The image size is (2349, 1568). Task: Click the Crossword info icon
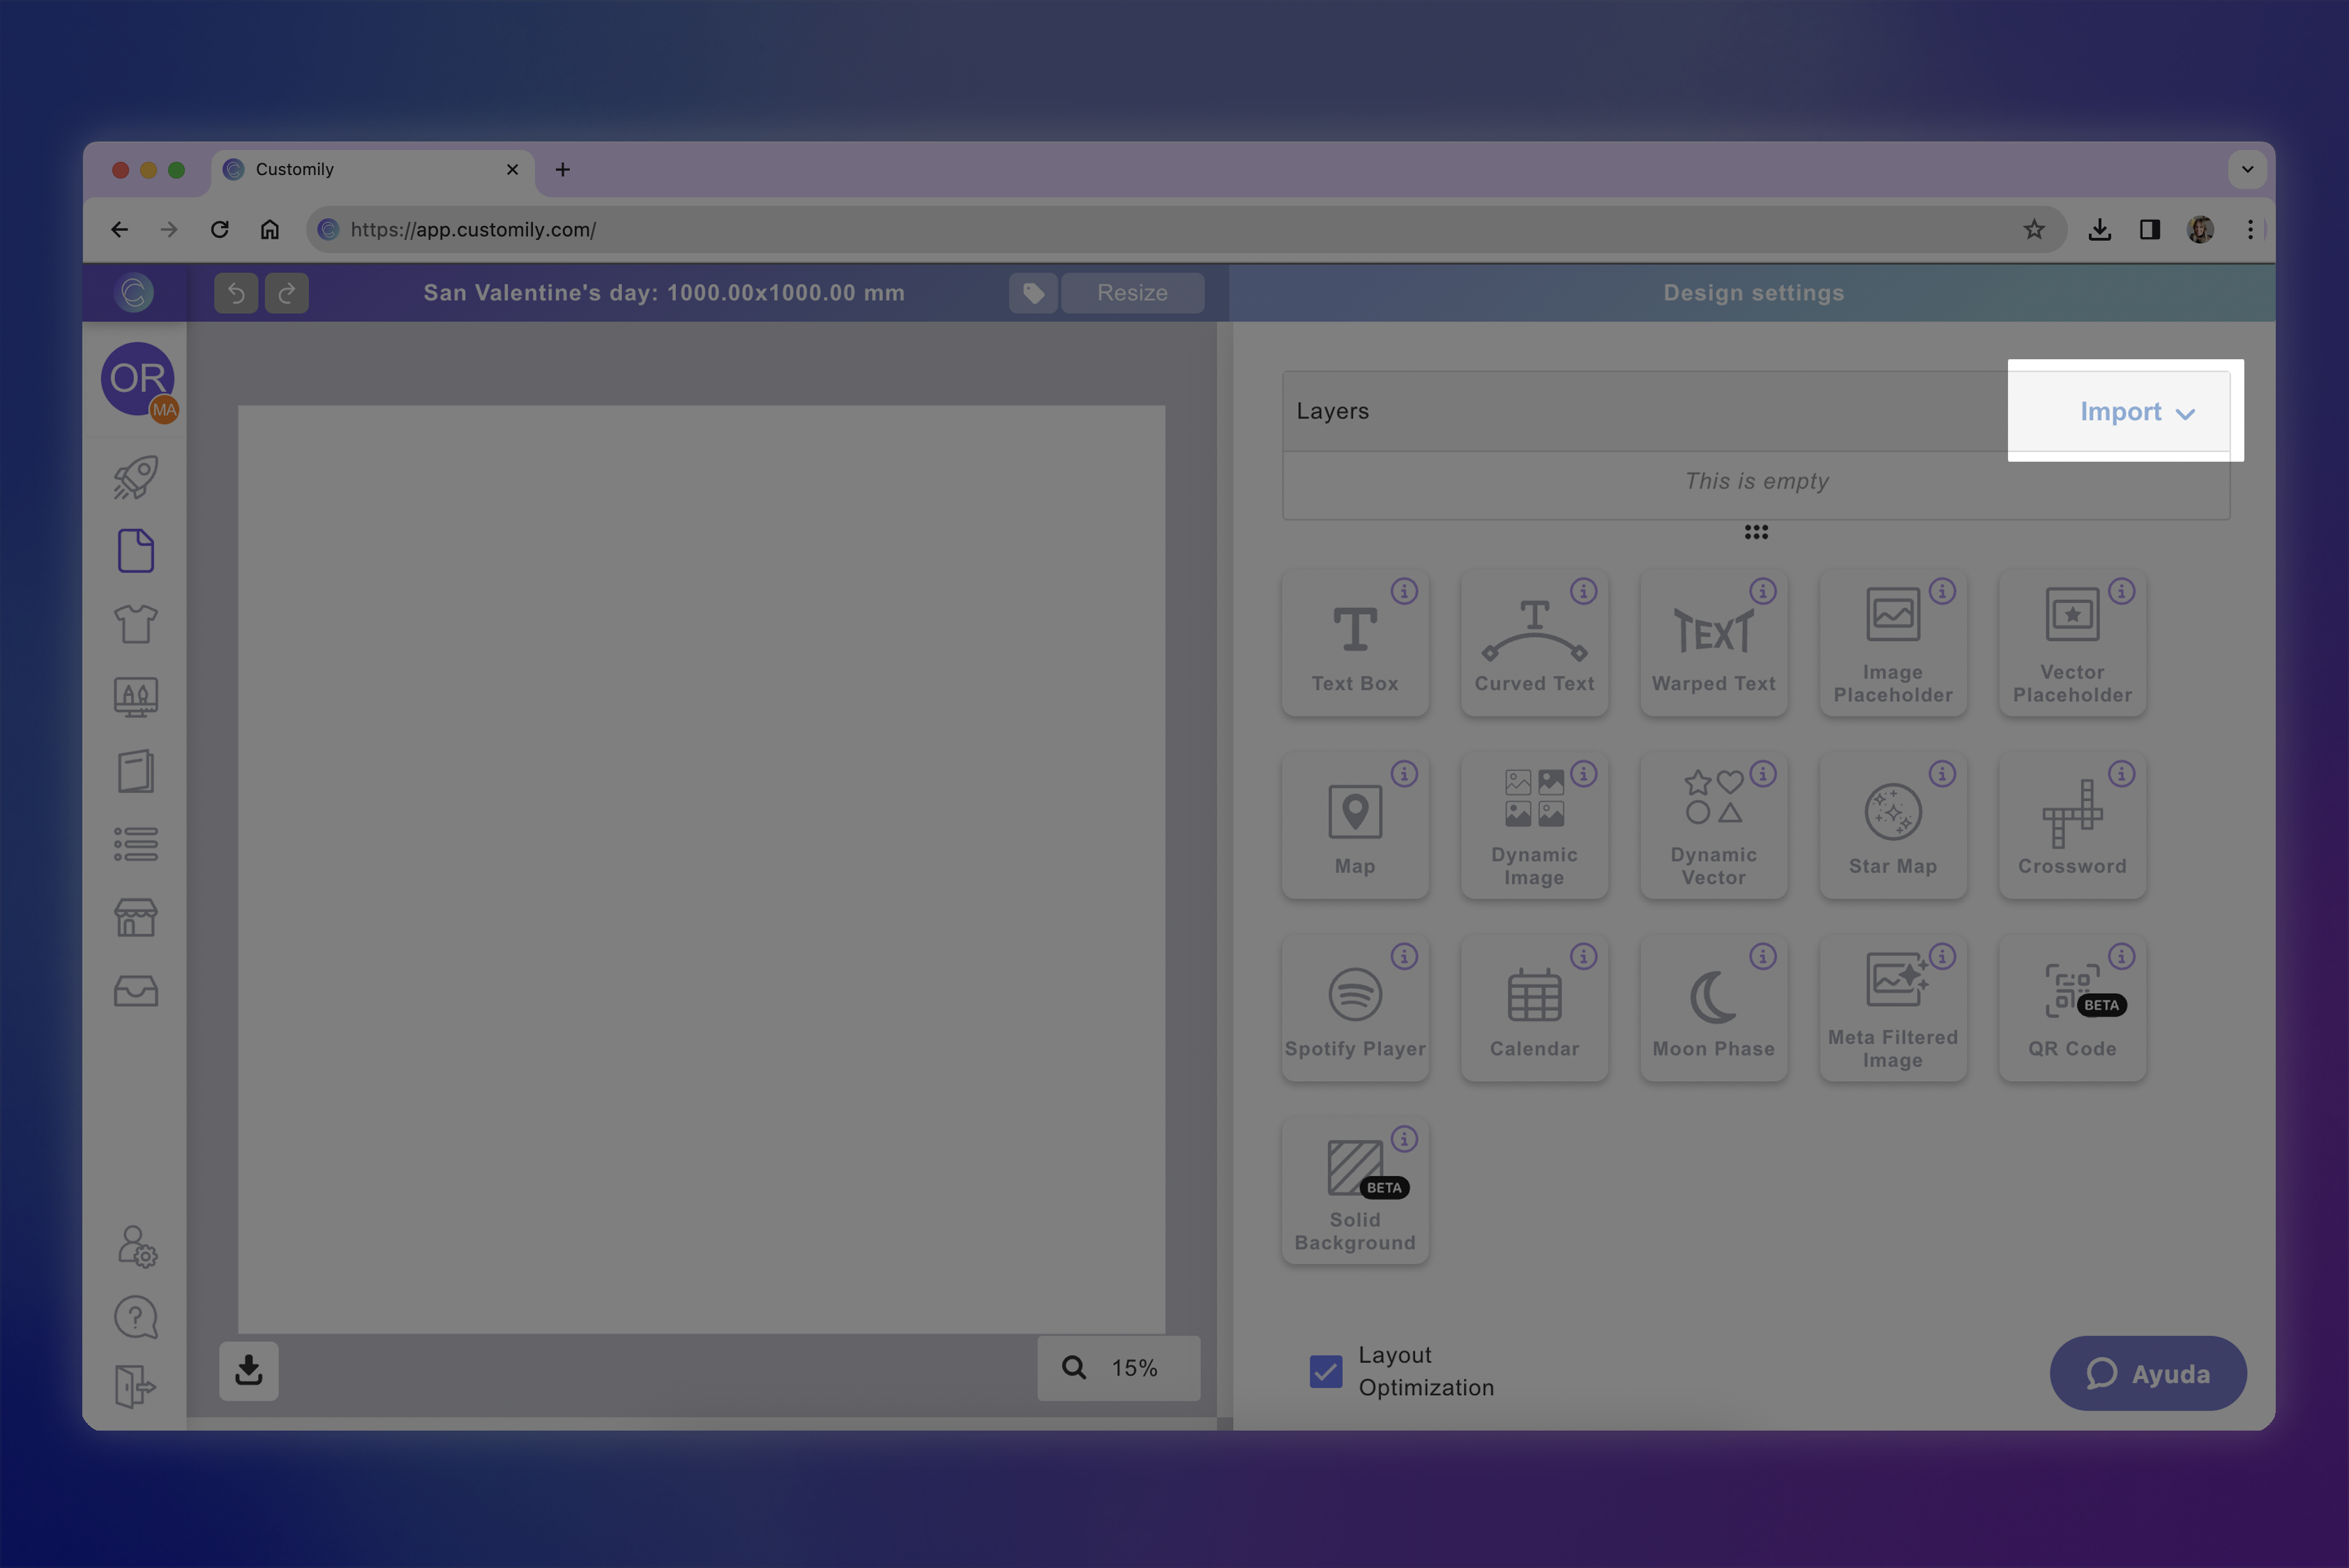point(2122,774)
